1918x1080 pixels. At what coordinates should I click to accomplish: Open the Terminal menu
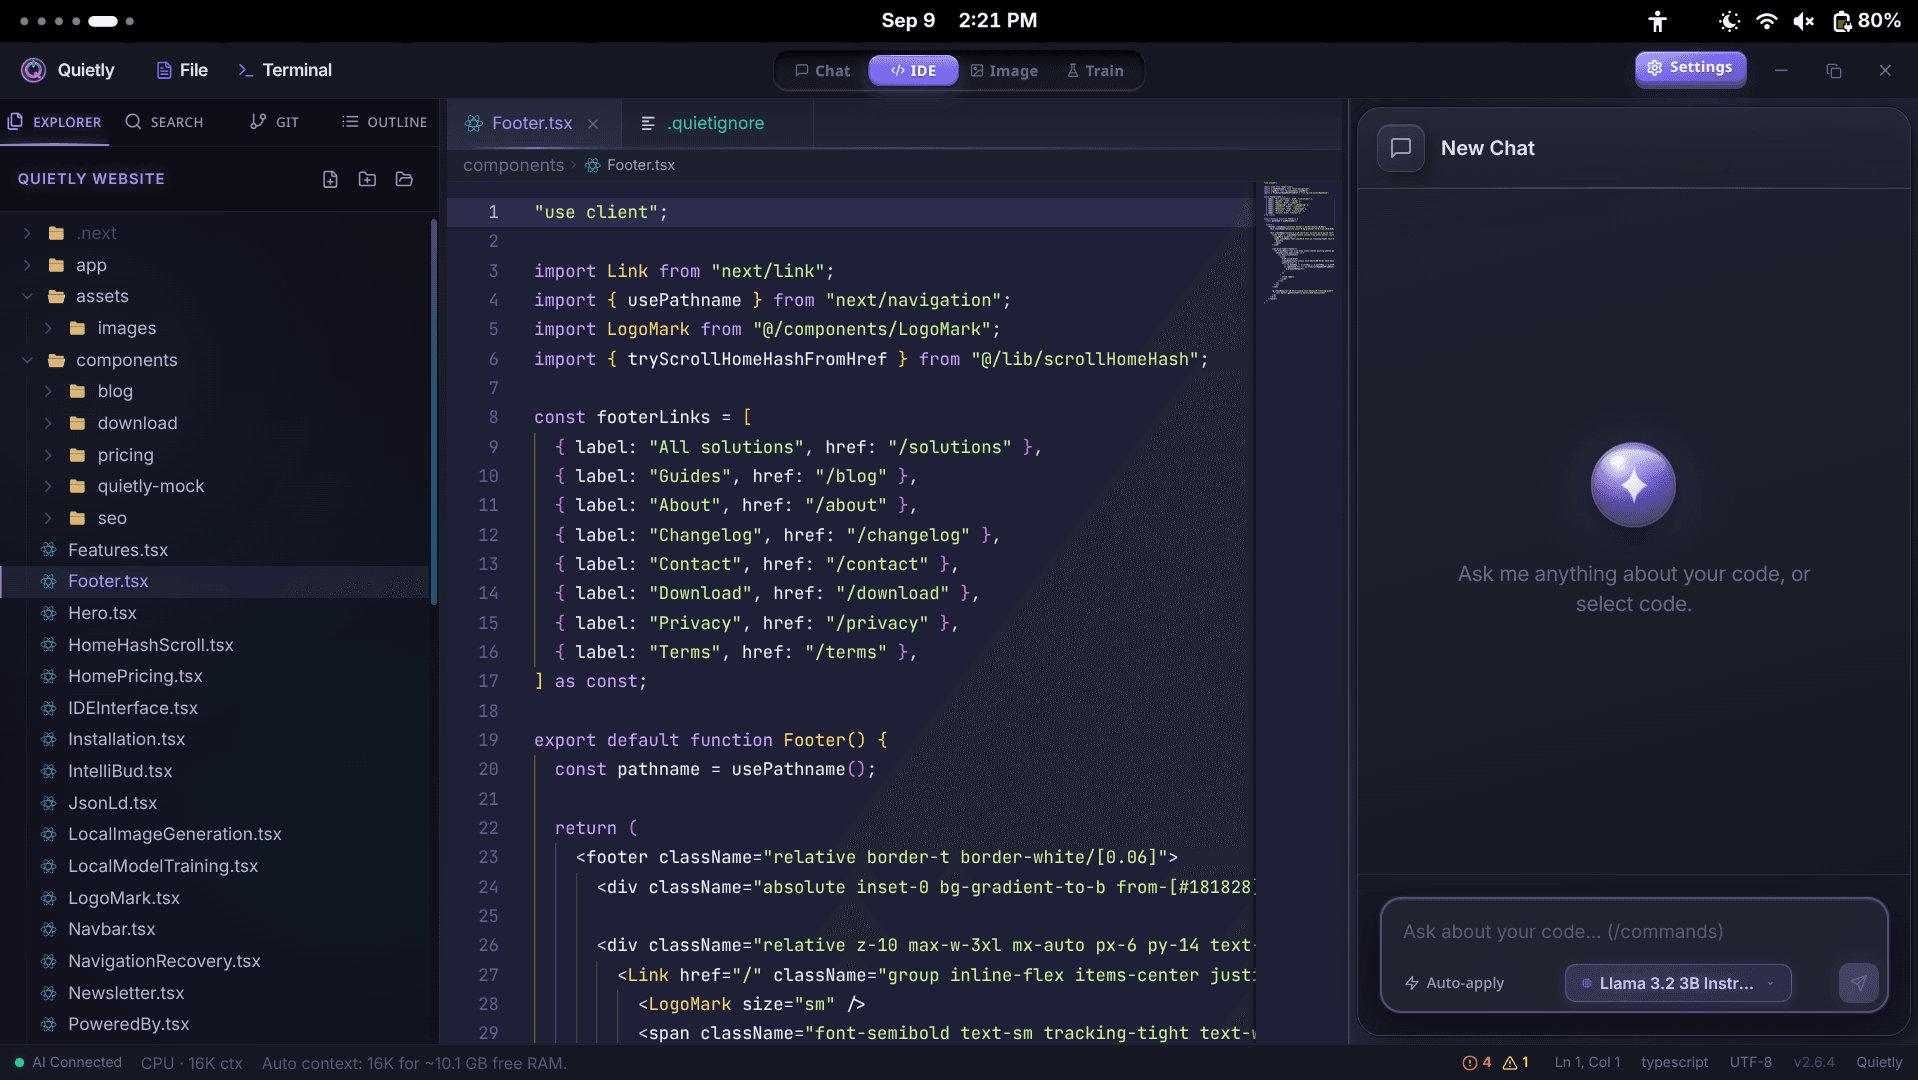(285, 70)
